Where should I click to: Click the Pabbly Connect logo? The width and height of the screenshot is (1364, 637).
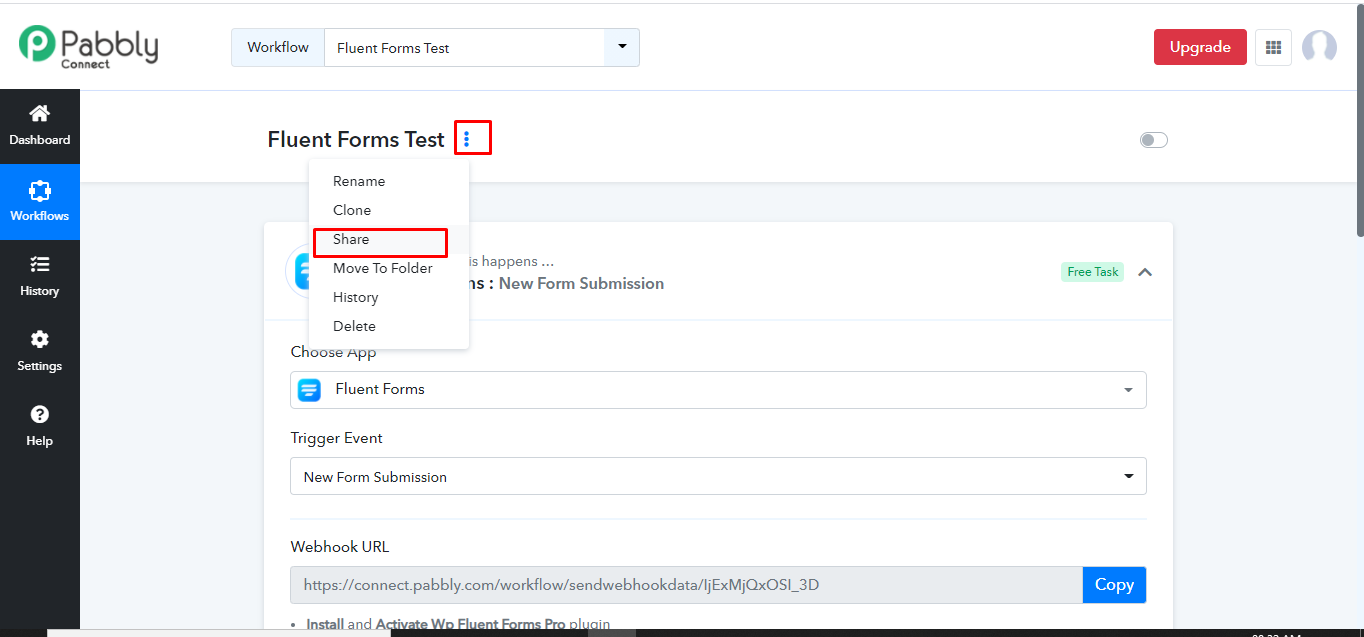click(x=89, y=47)
